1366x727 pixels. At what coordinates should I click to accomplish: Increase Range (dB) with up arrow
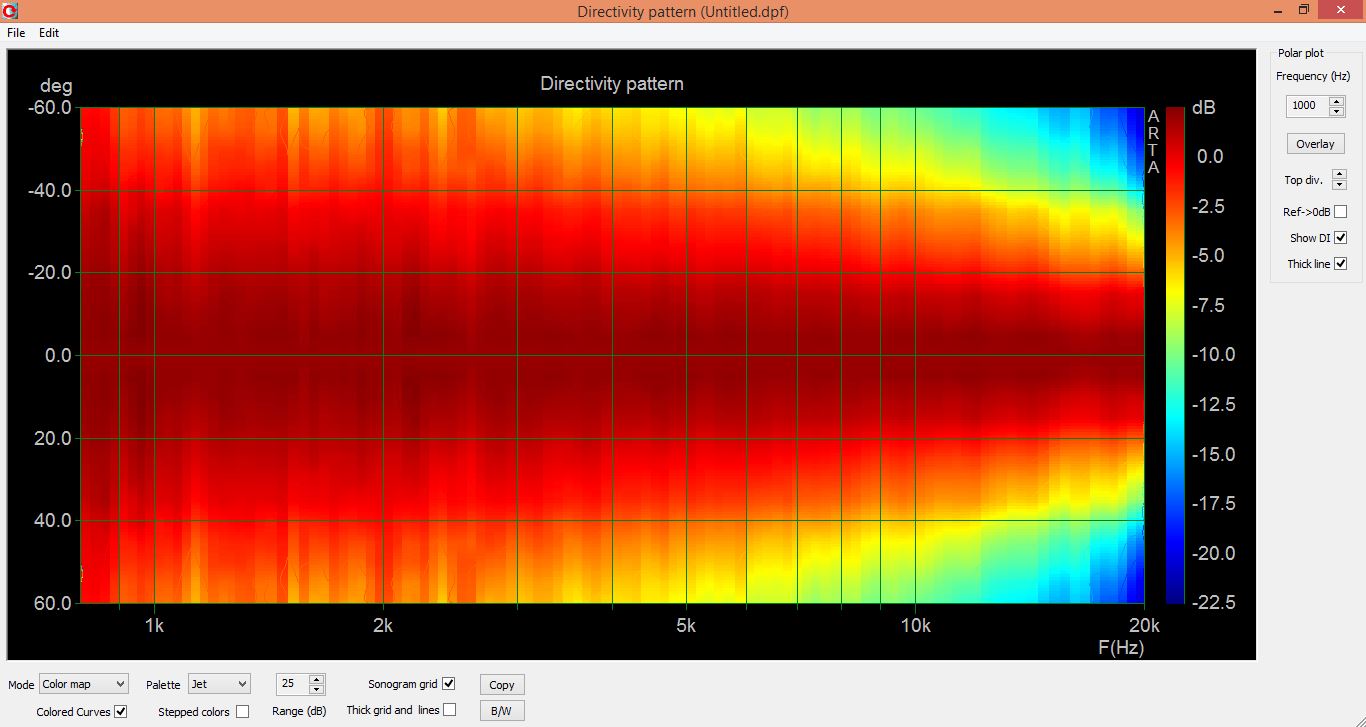(317, 679)
